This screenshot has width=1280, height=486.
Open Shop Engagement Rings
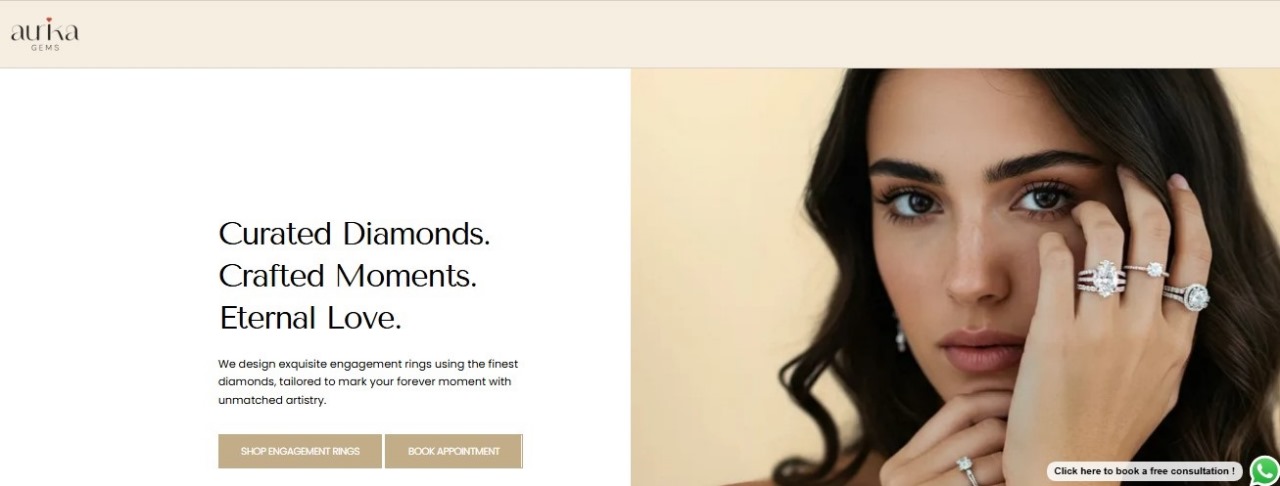(300, 451)
